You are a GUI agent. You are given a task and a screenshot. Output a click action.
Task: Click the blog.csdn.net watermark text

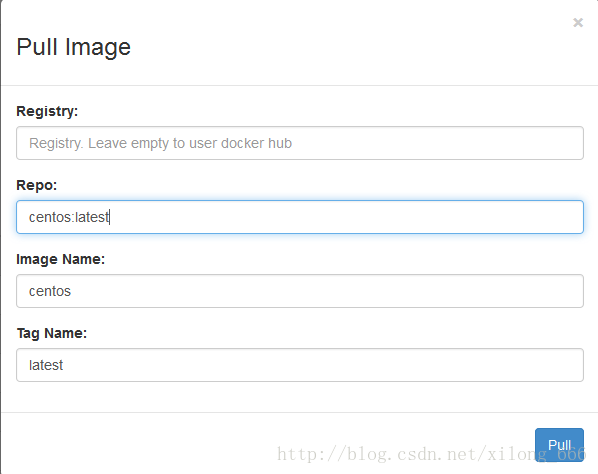[x=431, y=455]
